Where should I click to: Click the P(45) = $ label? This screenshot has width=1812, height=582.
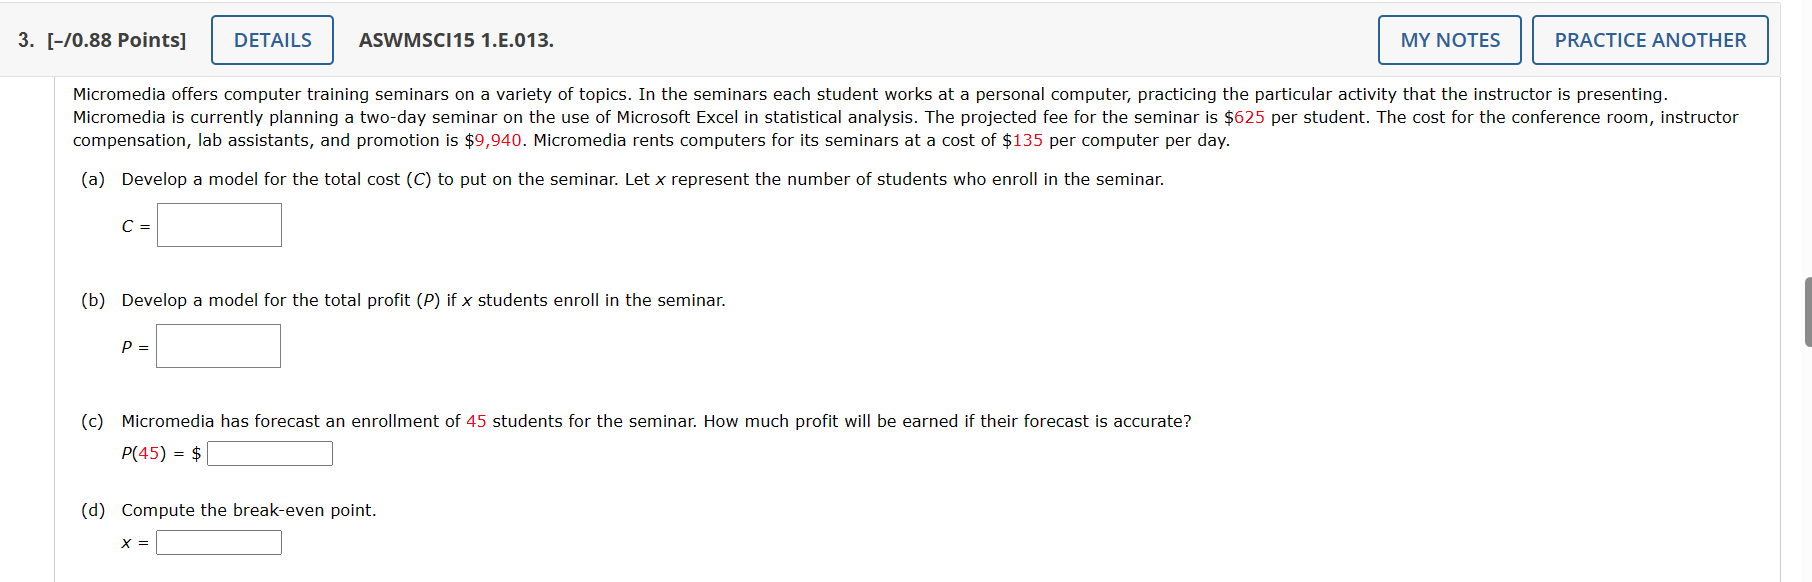(x=160, y=452)
